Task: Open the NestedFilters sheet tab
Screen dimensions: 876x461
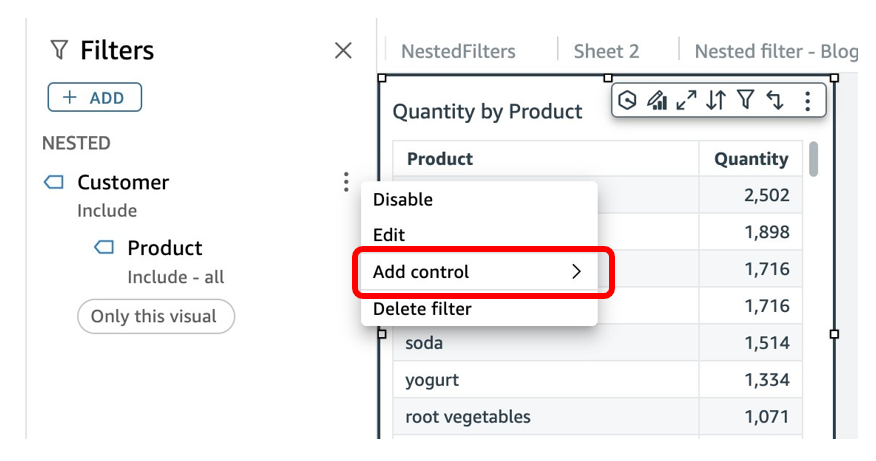Action: click(x=458, y=51)
